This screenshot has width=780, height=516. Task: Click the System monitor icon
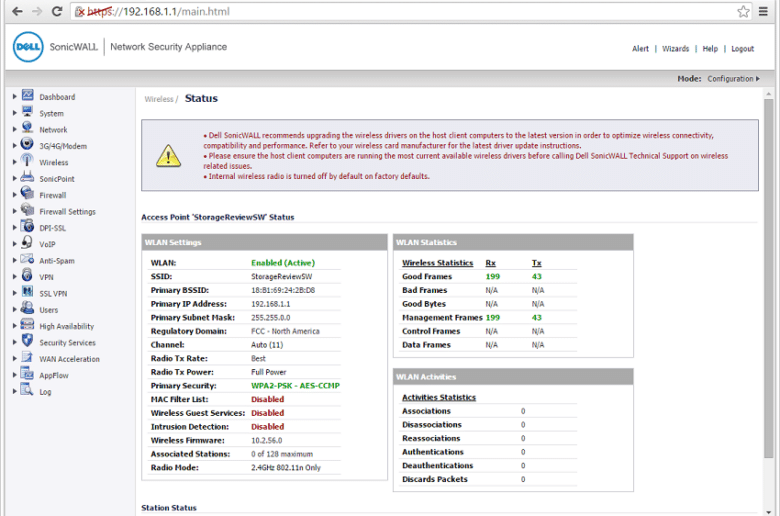click(27, 111)
